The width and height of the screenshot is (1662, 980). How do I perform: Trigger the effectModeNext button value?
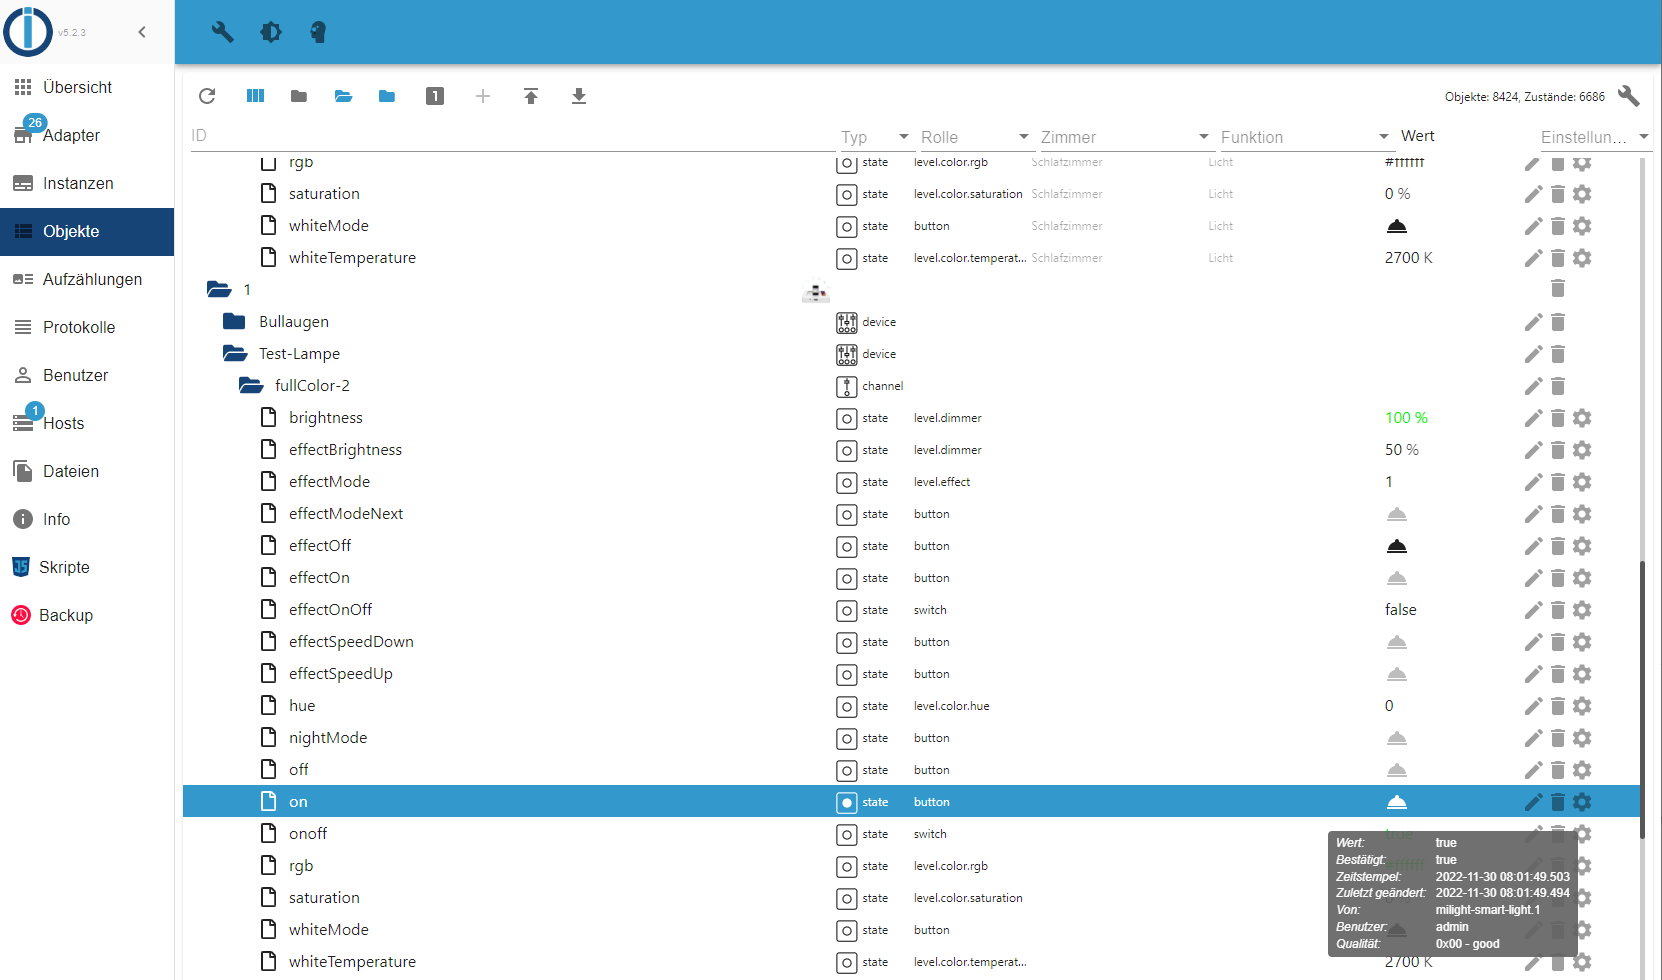(x=1397, y=514)
